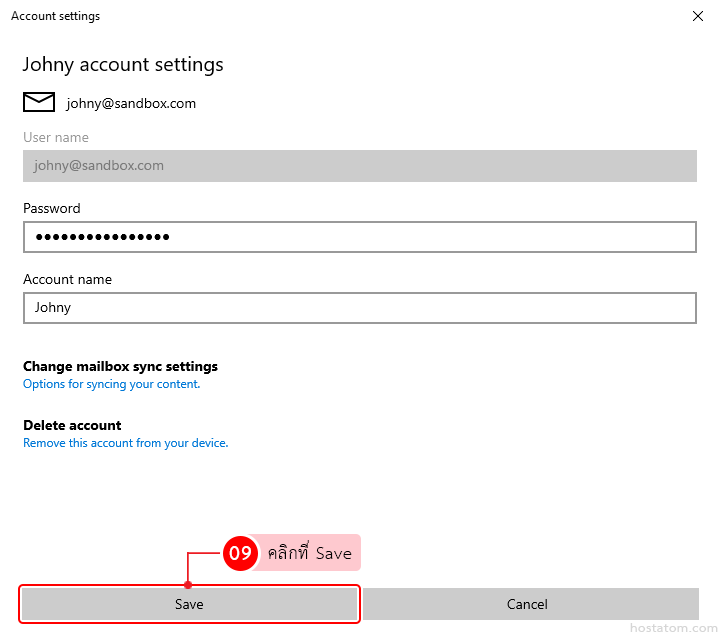The image size is (720, 635).
Task: Click the Delete account heading
Action: 72,425
